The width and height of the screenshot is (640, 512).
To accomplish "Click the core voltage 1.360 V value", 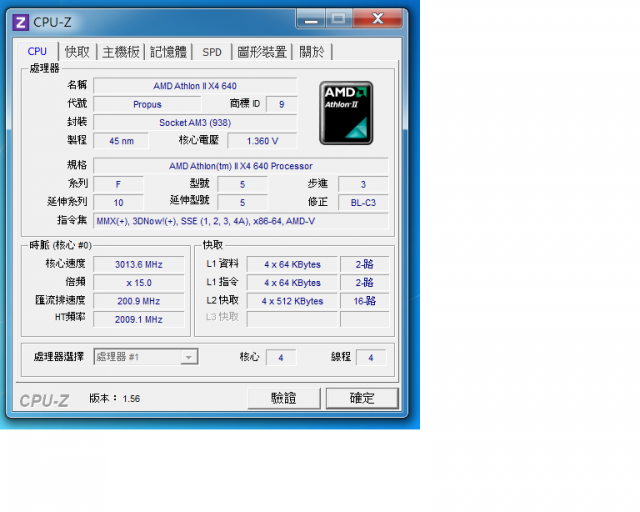I will coord(262,141).
